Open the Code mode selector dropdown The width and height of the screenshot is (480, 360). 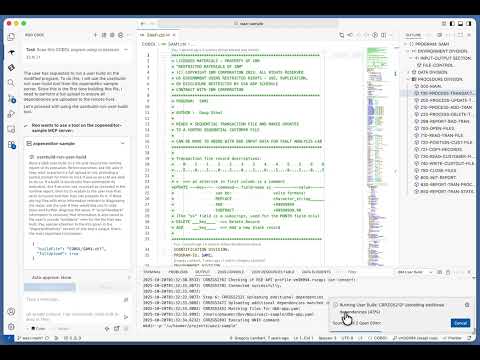38,328
